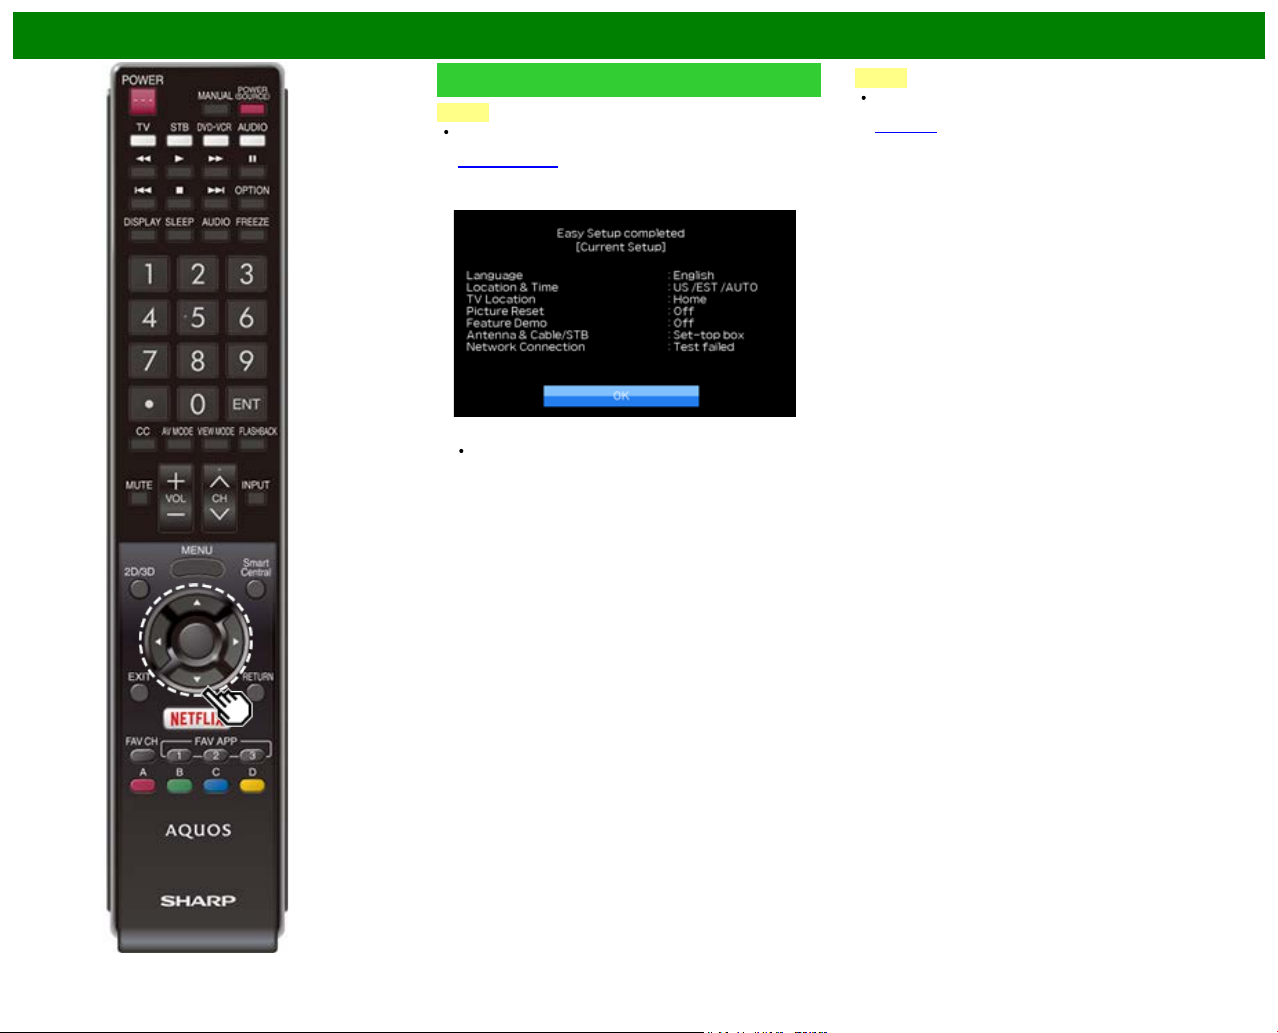The image size is (1278, 1033).
Task: Click the RETURN button on the remote
Action: click(x=256, y=692)
